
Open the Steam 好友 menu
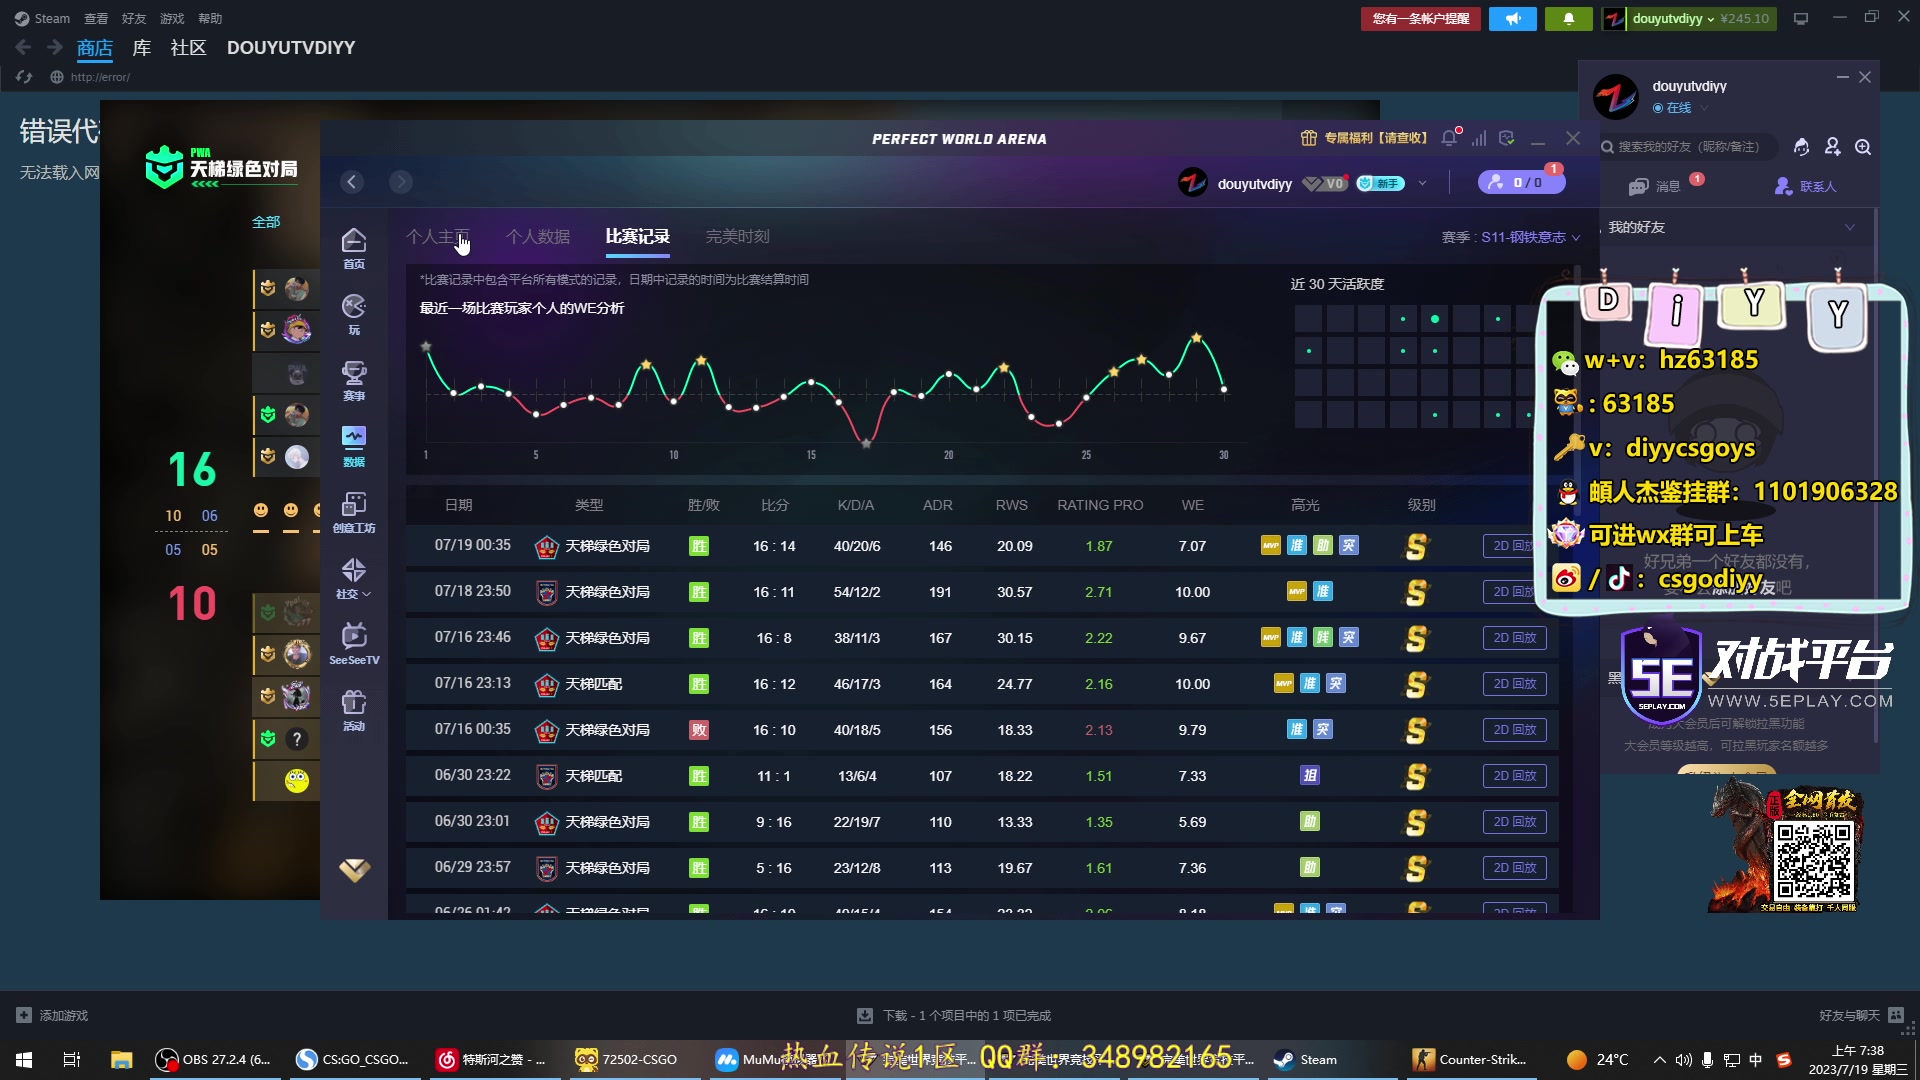point(134,19)
